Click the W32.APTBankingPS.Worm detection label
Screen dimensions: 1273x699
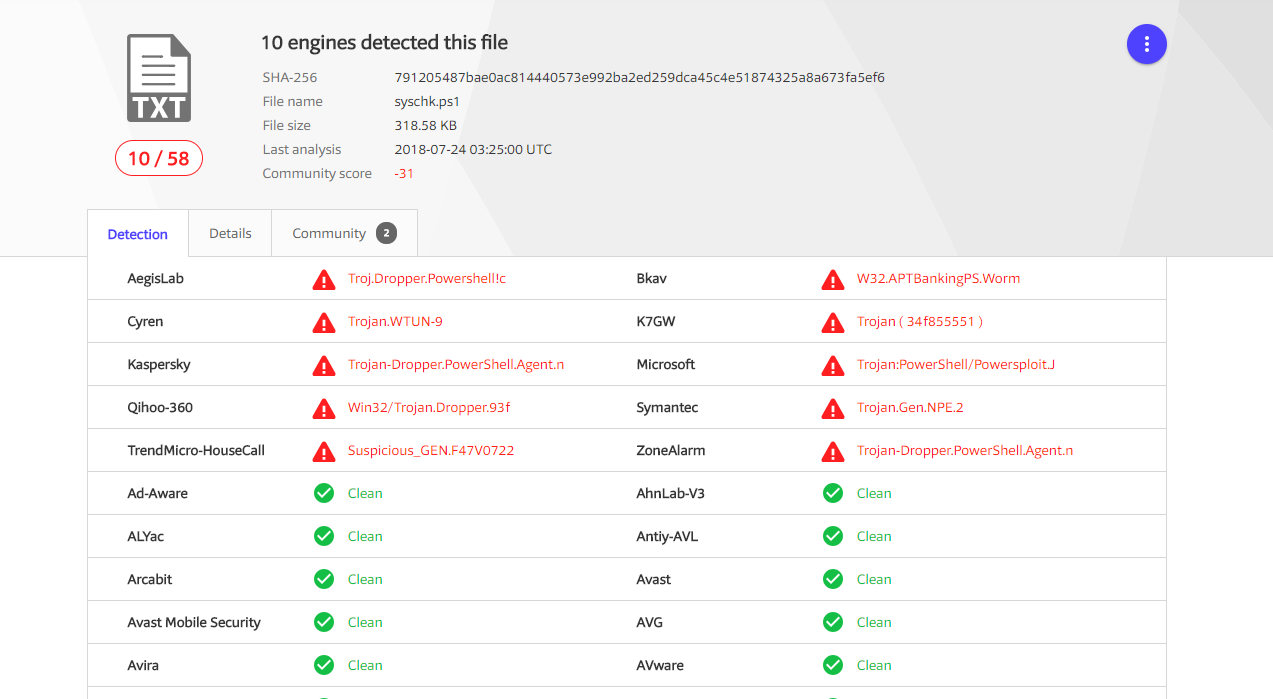pos(938,278)
